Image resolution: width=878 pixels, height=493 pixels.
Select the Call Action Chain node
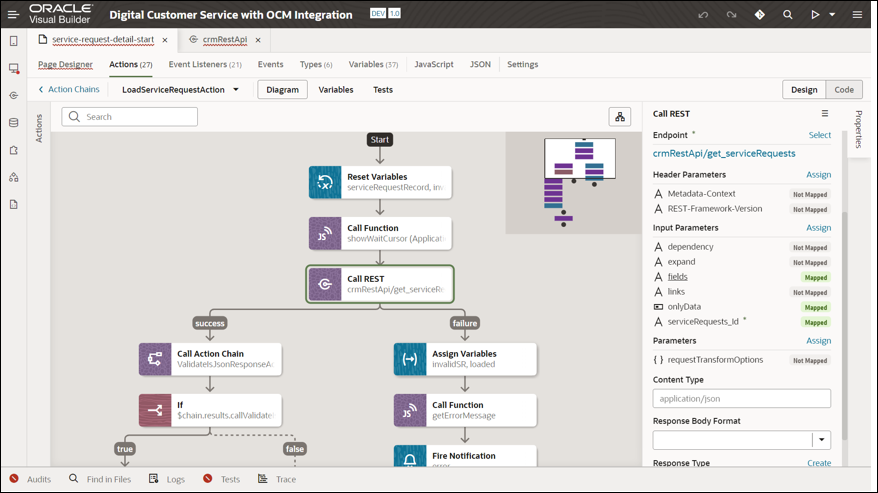point(211,359)
